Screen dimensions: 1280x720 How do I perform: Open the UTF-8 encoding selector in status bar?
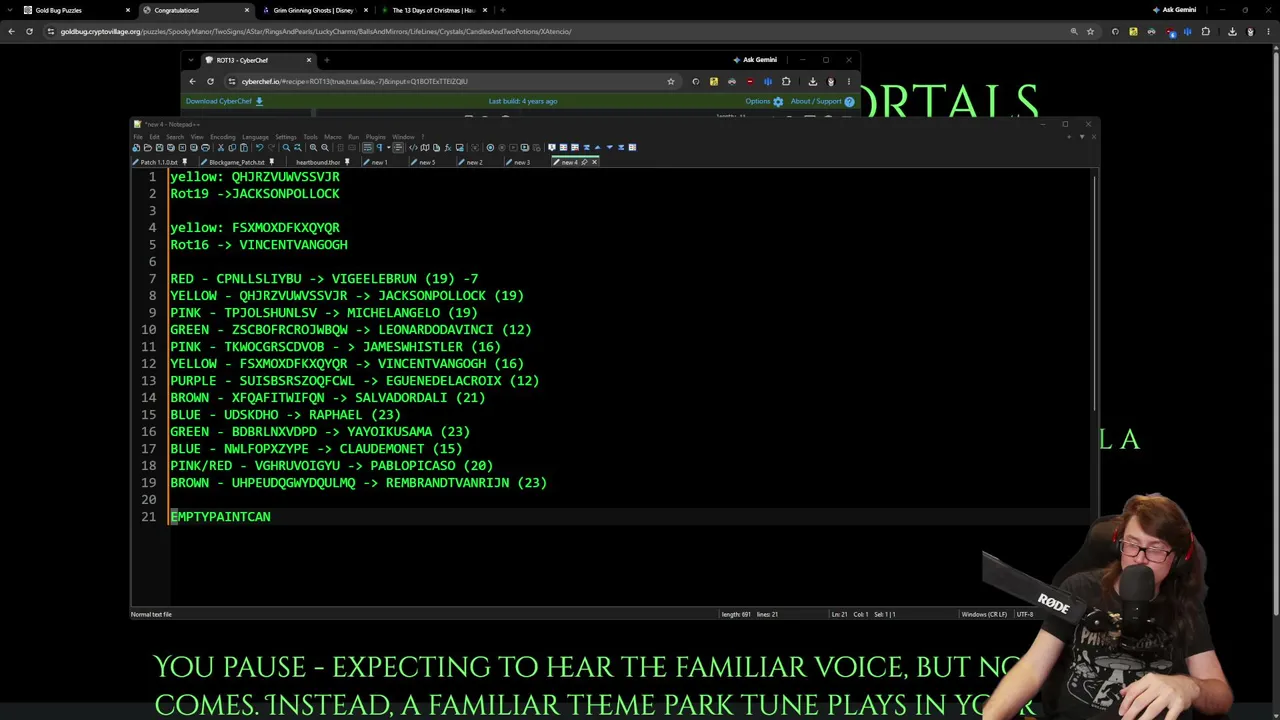[1025, 614]
